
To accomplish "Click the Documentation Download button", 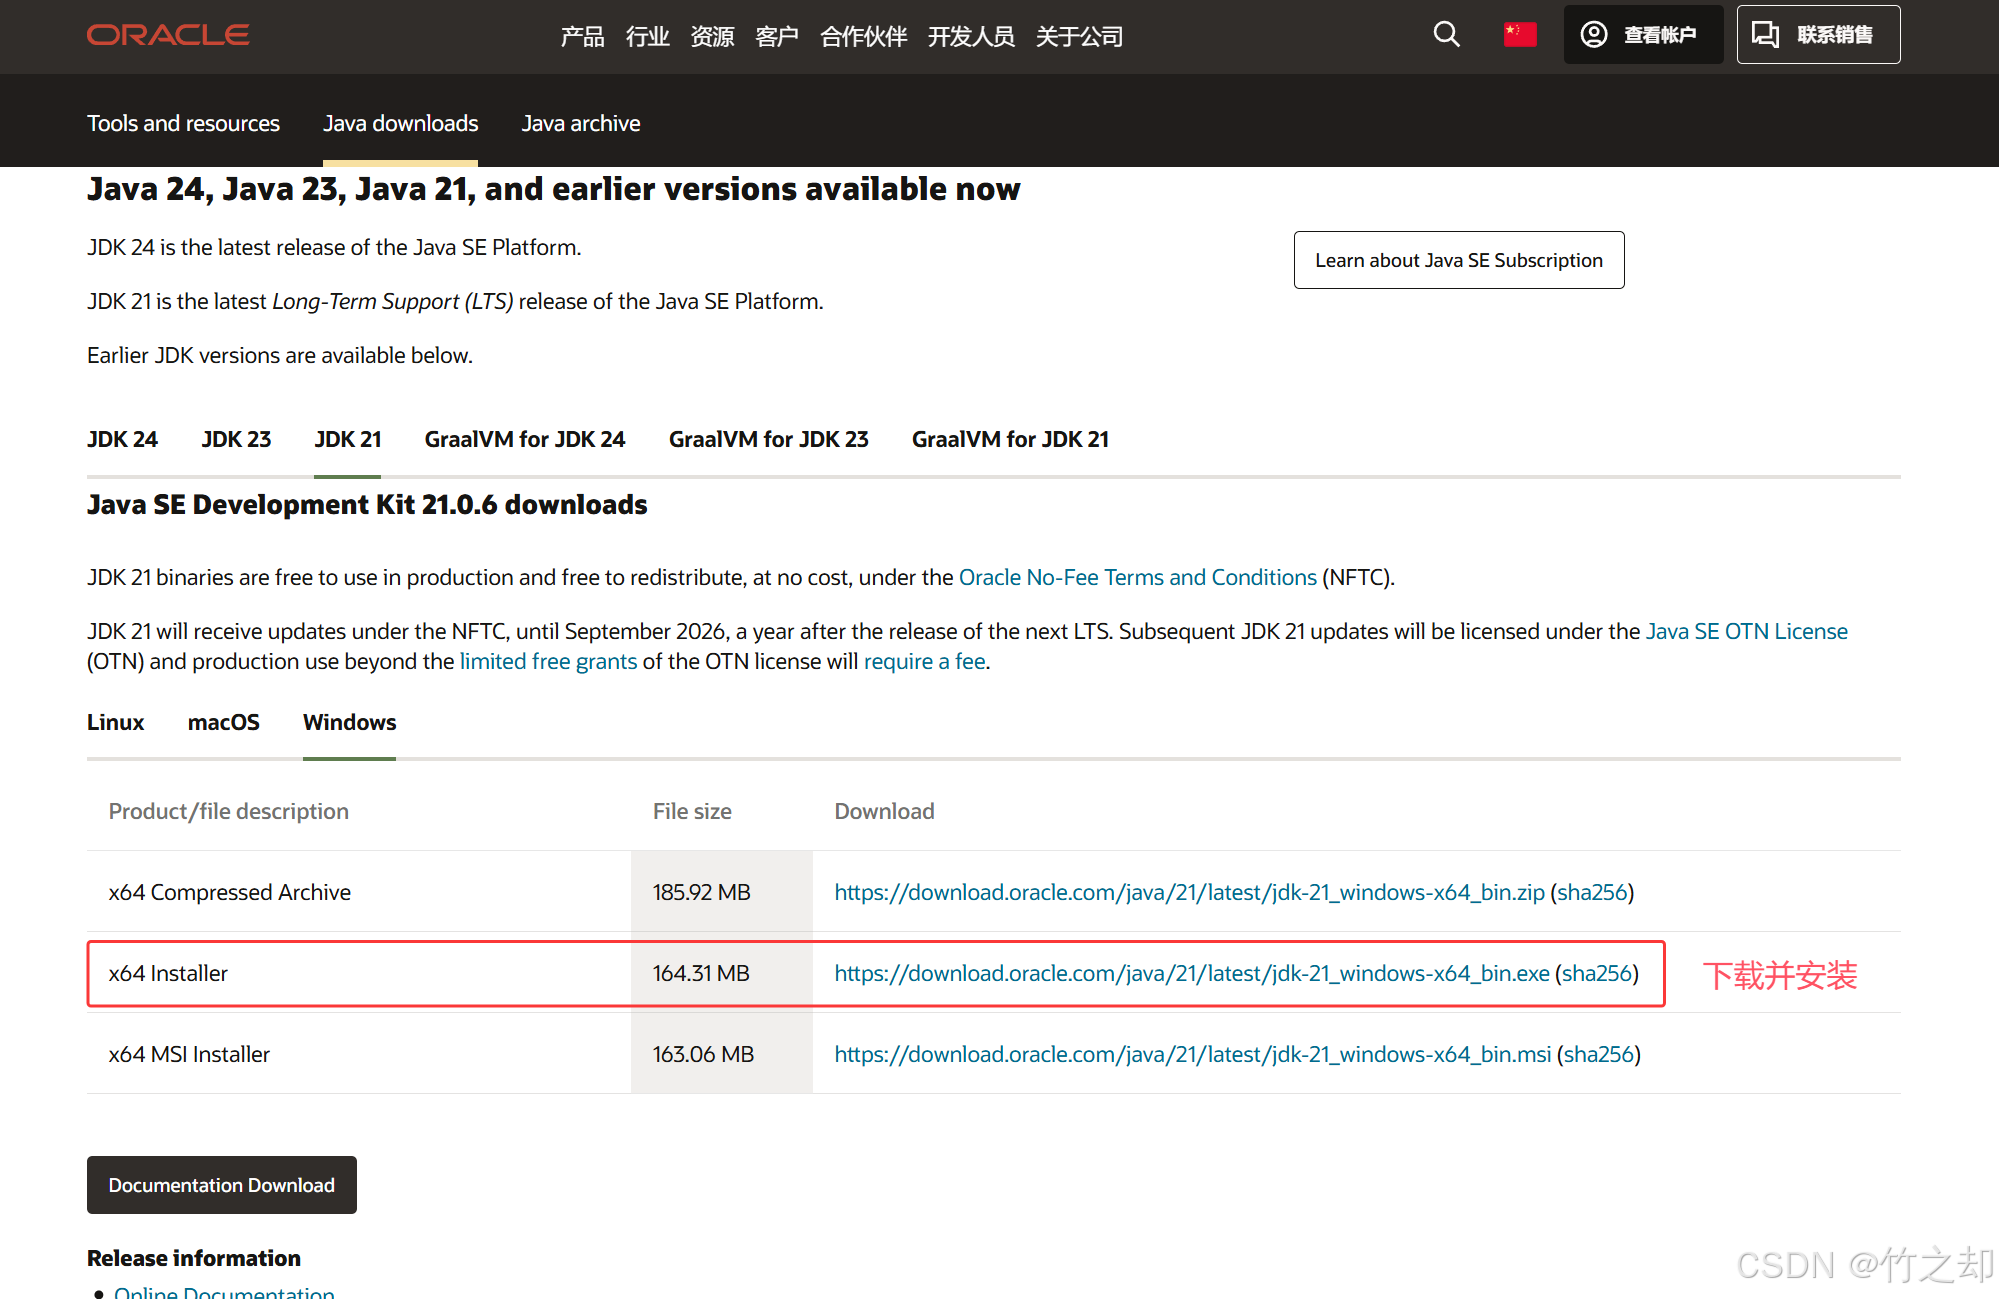I will click(x=221, y=1185).
